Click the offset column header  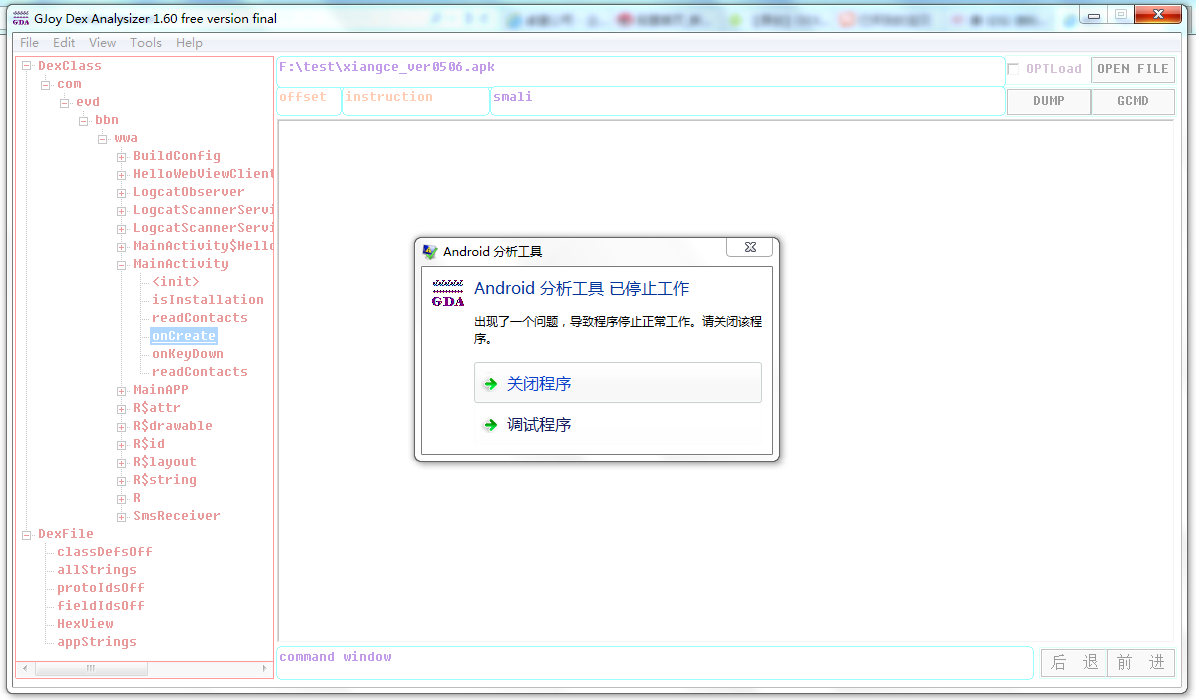pyautogui.click(x=309, y=101)
